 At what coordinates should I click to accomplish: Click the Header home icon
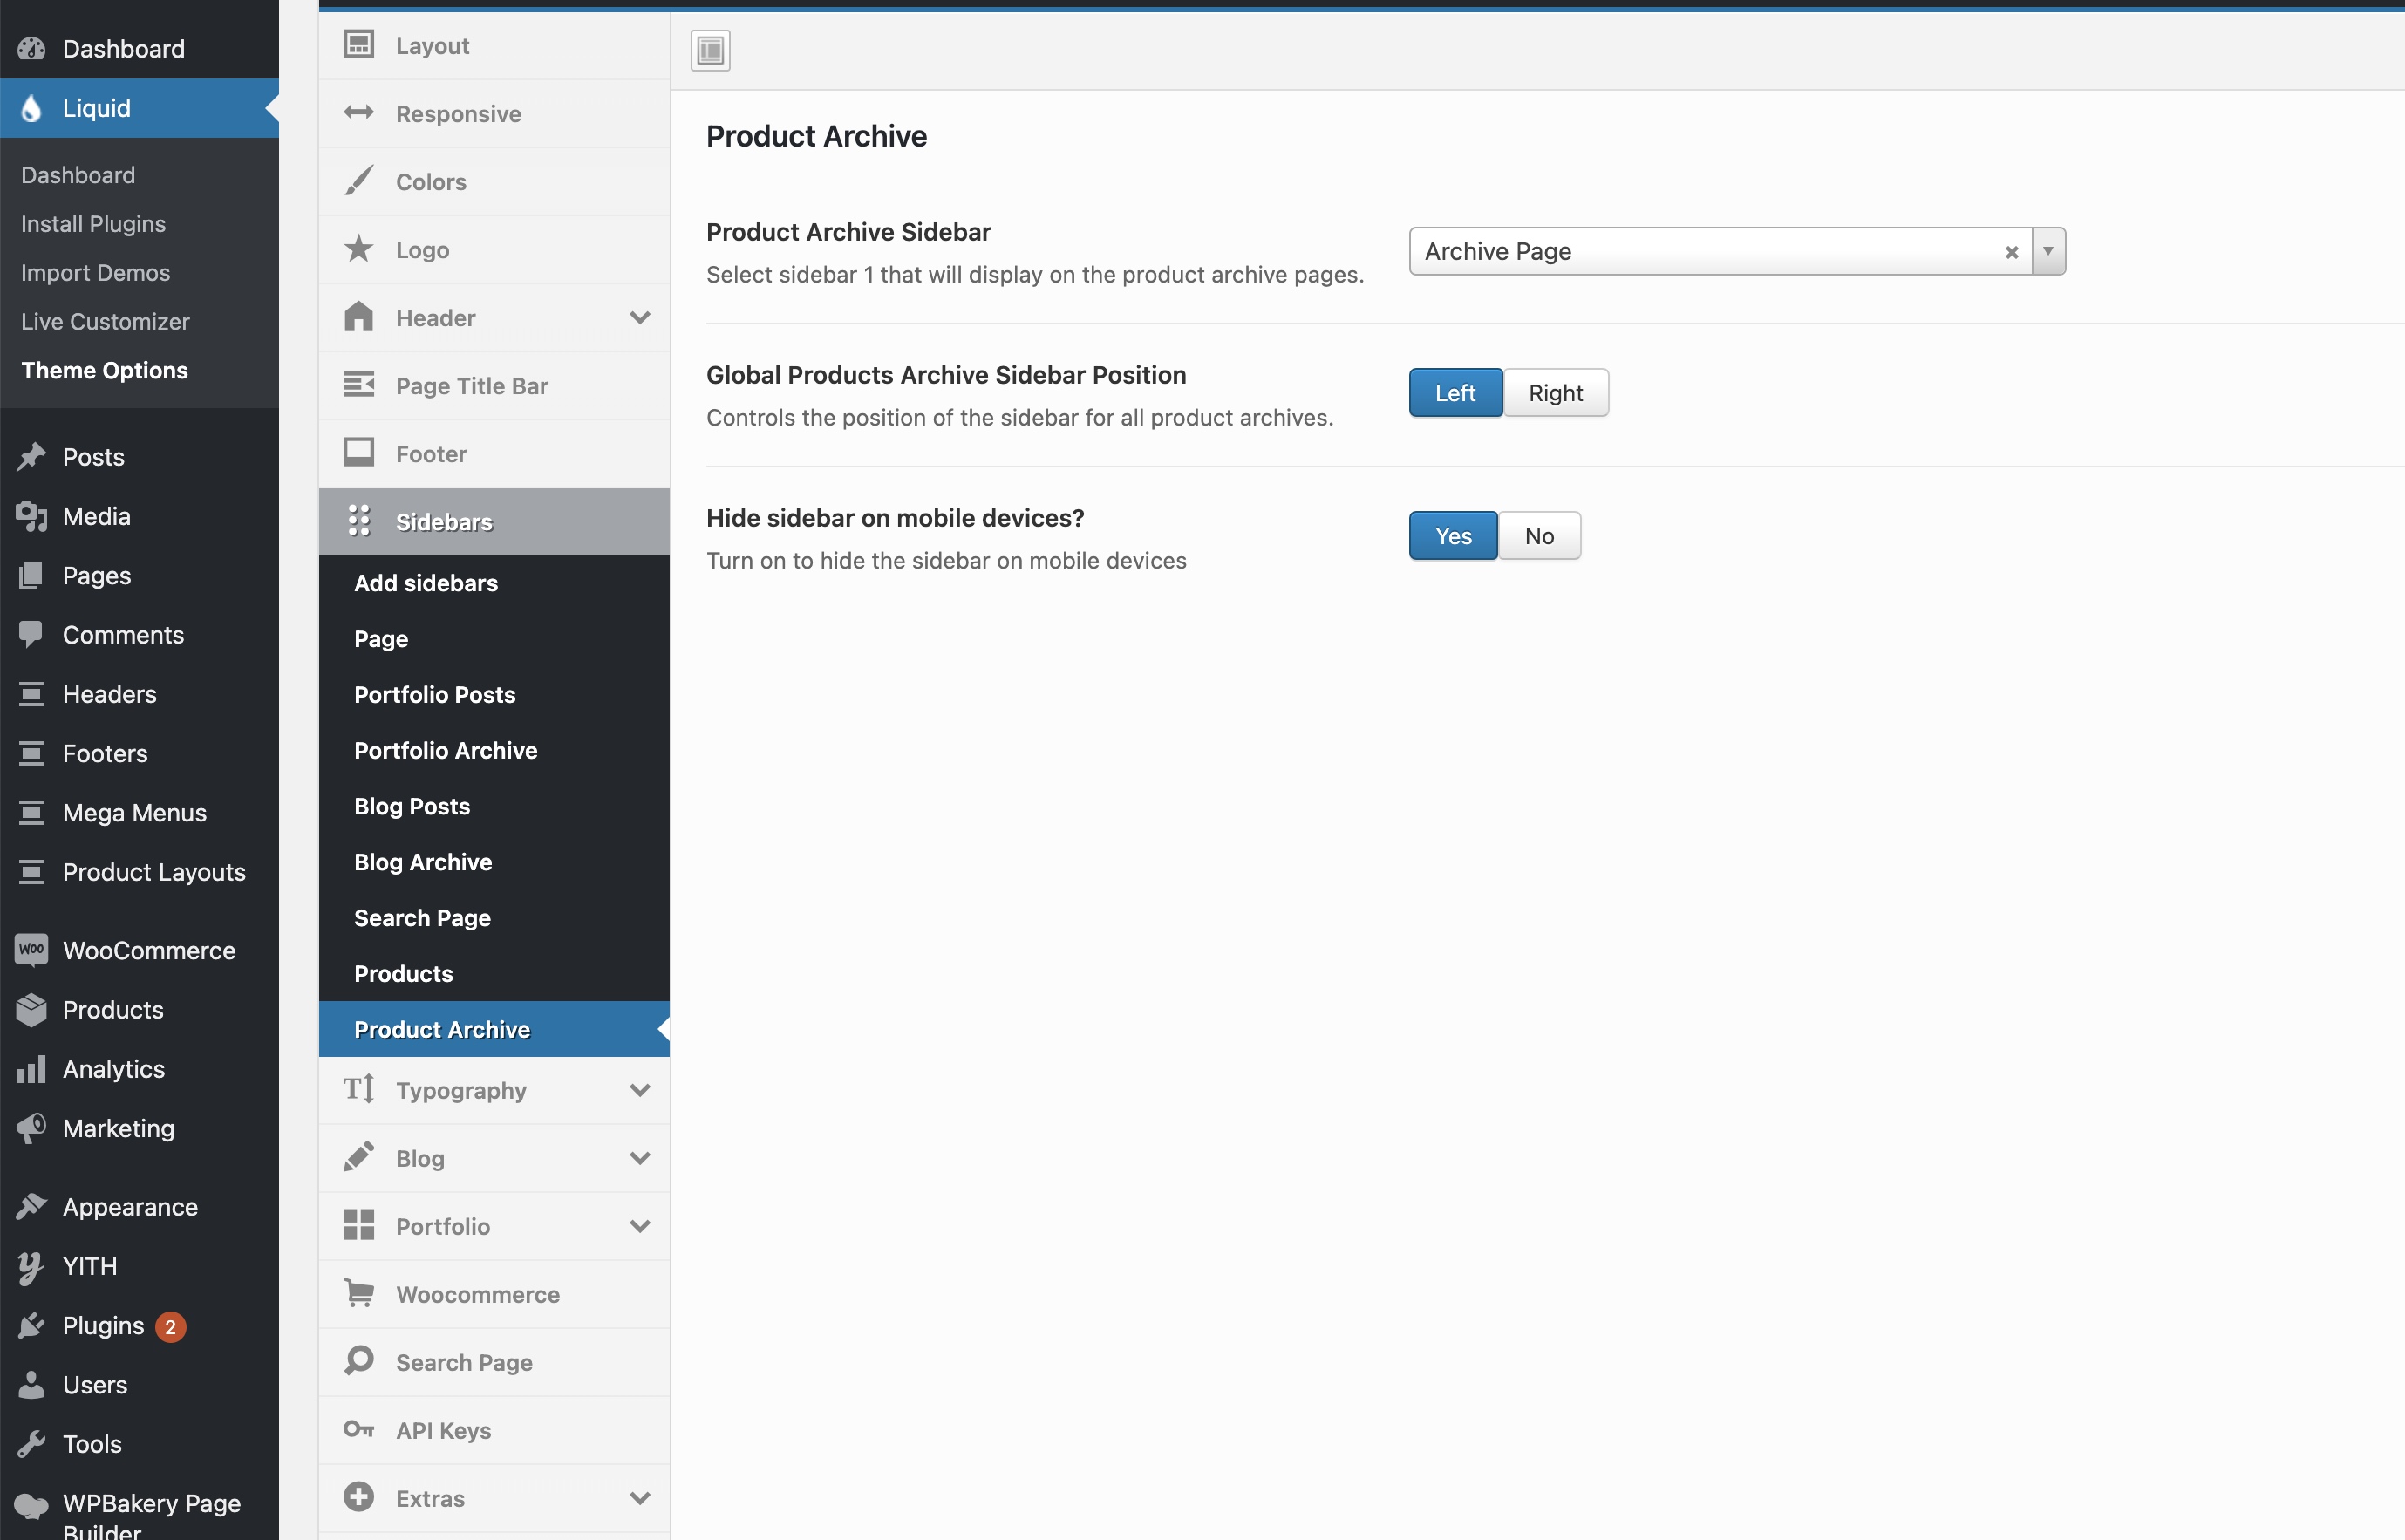[360, 317]
